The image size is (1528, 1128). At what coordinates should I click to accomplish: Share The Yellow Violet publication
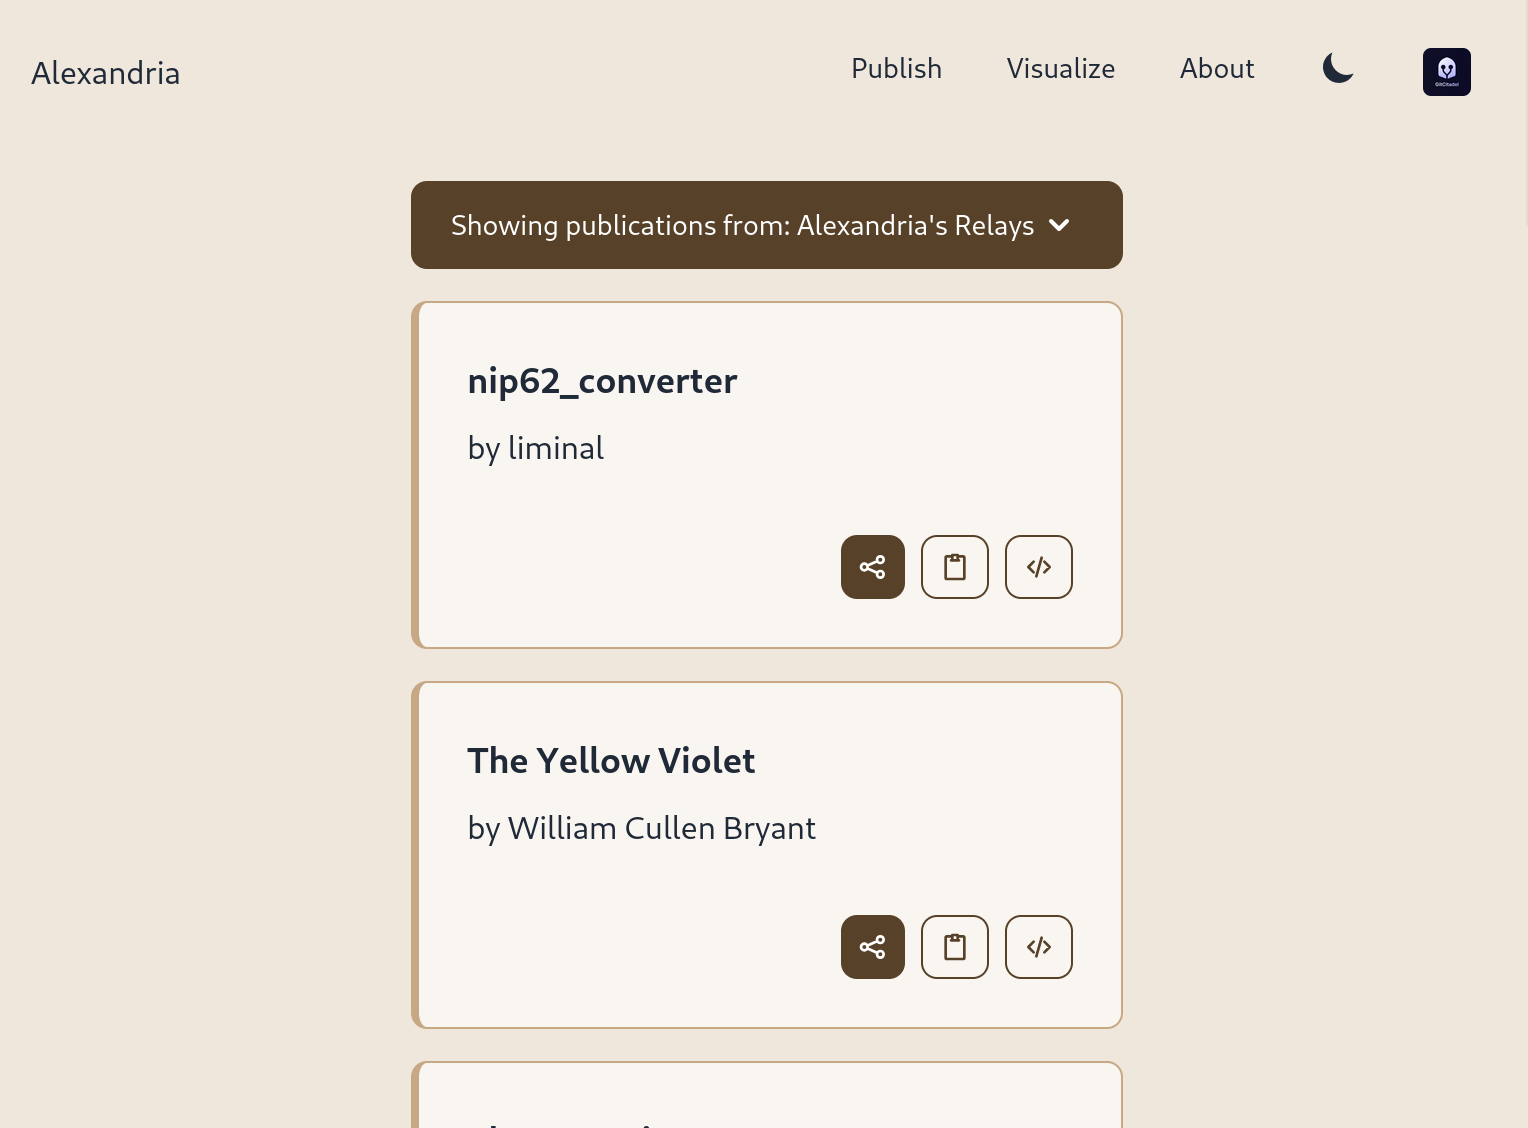coord(872,947)
